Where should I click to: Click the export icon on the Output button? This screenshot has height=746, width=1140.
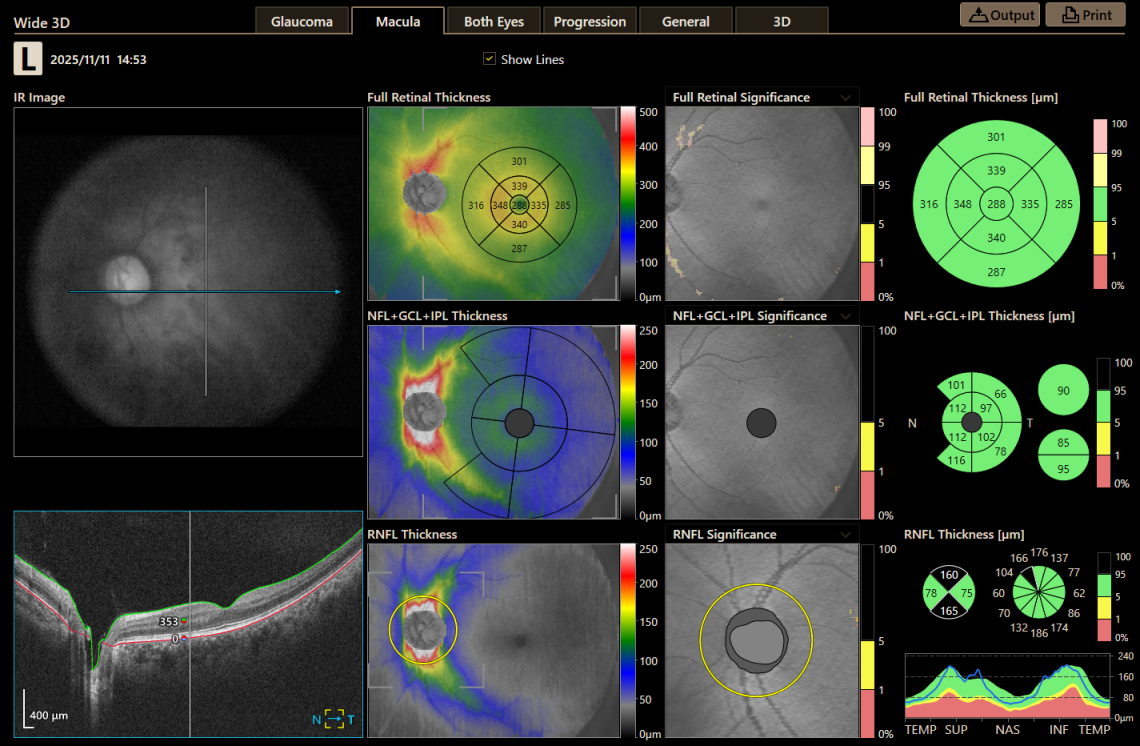click(x=979, y=15)
